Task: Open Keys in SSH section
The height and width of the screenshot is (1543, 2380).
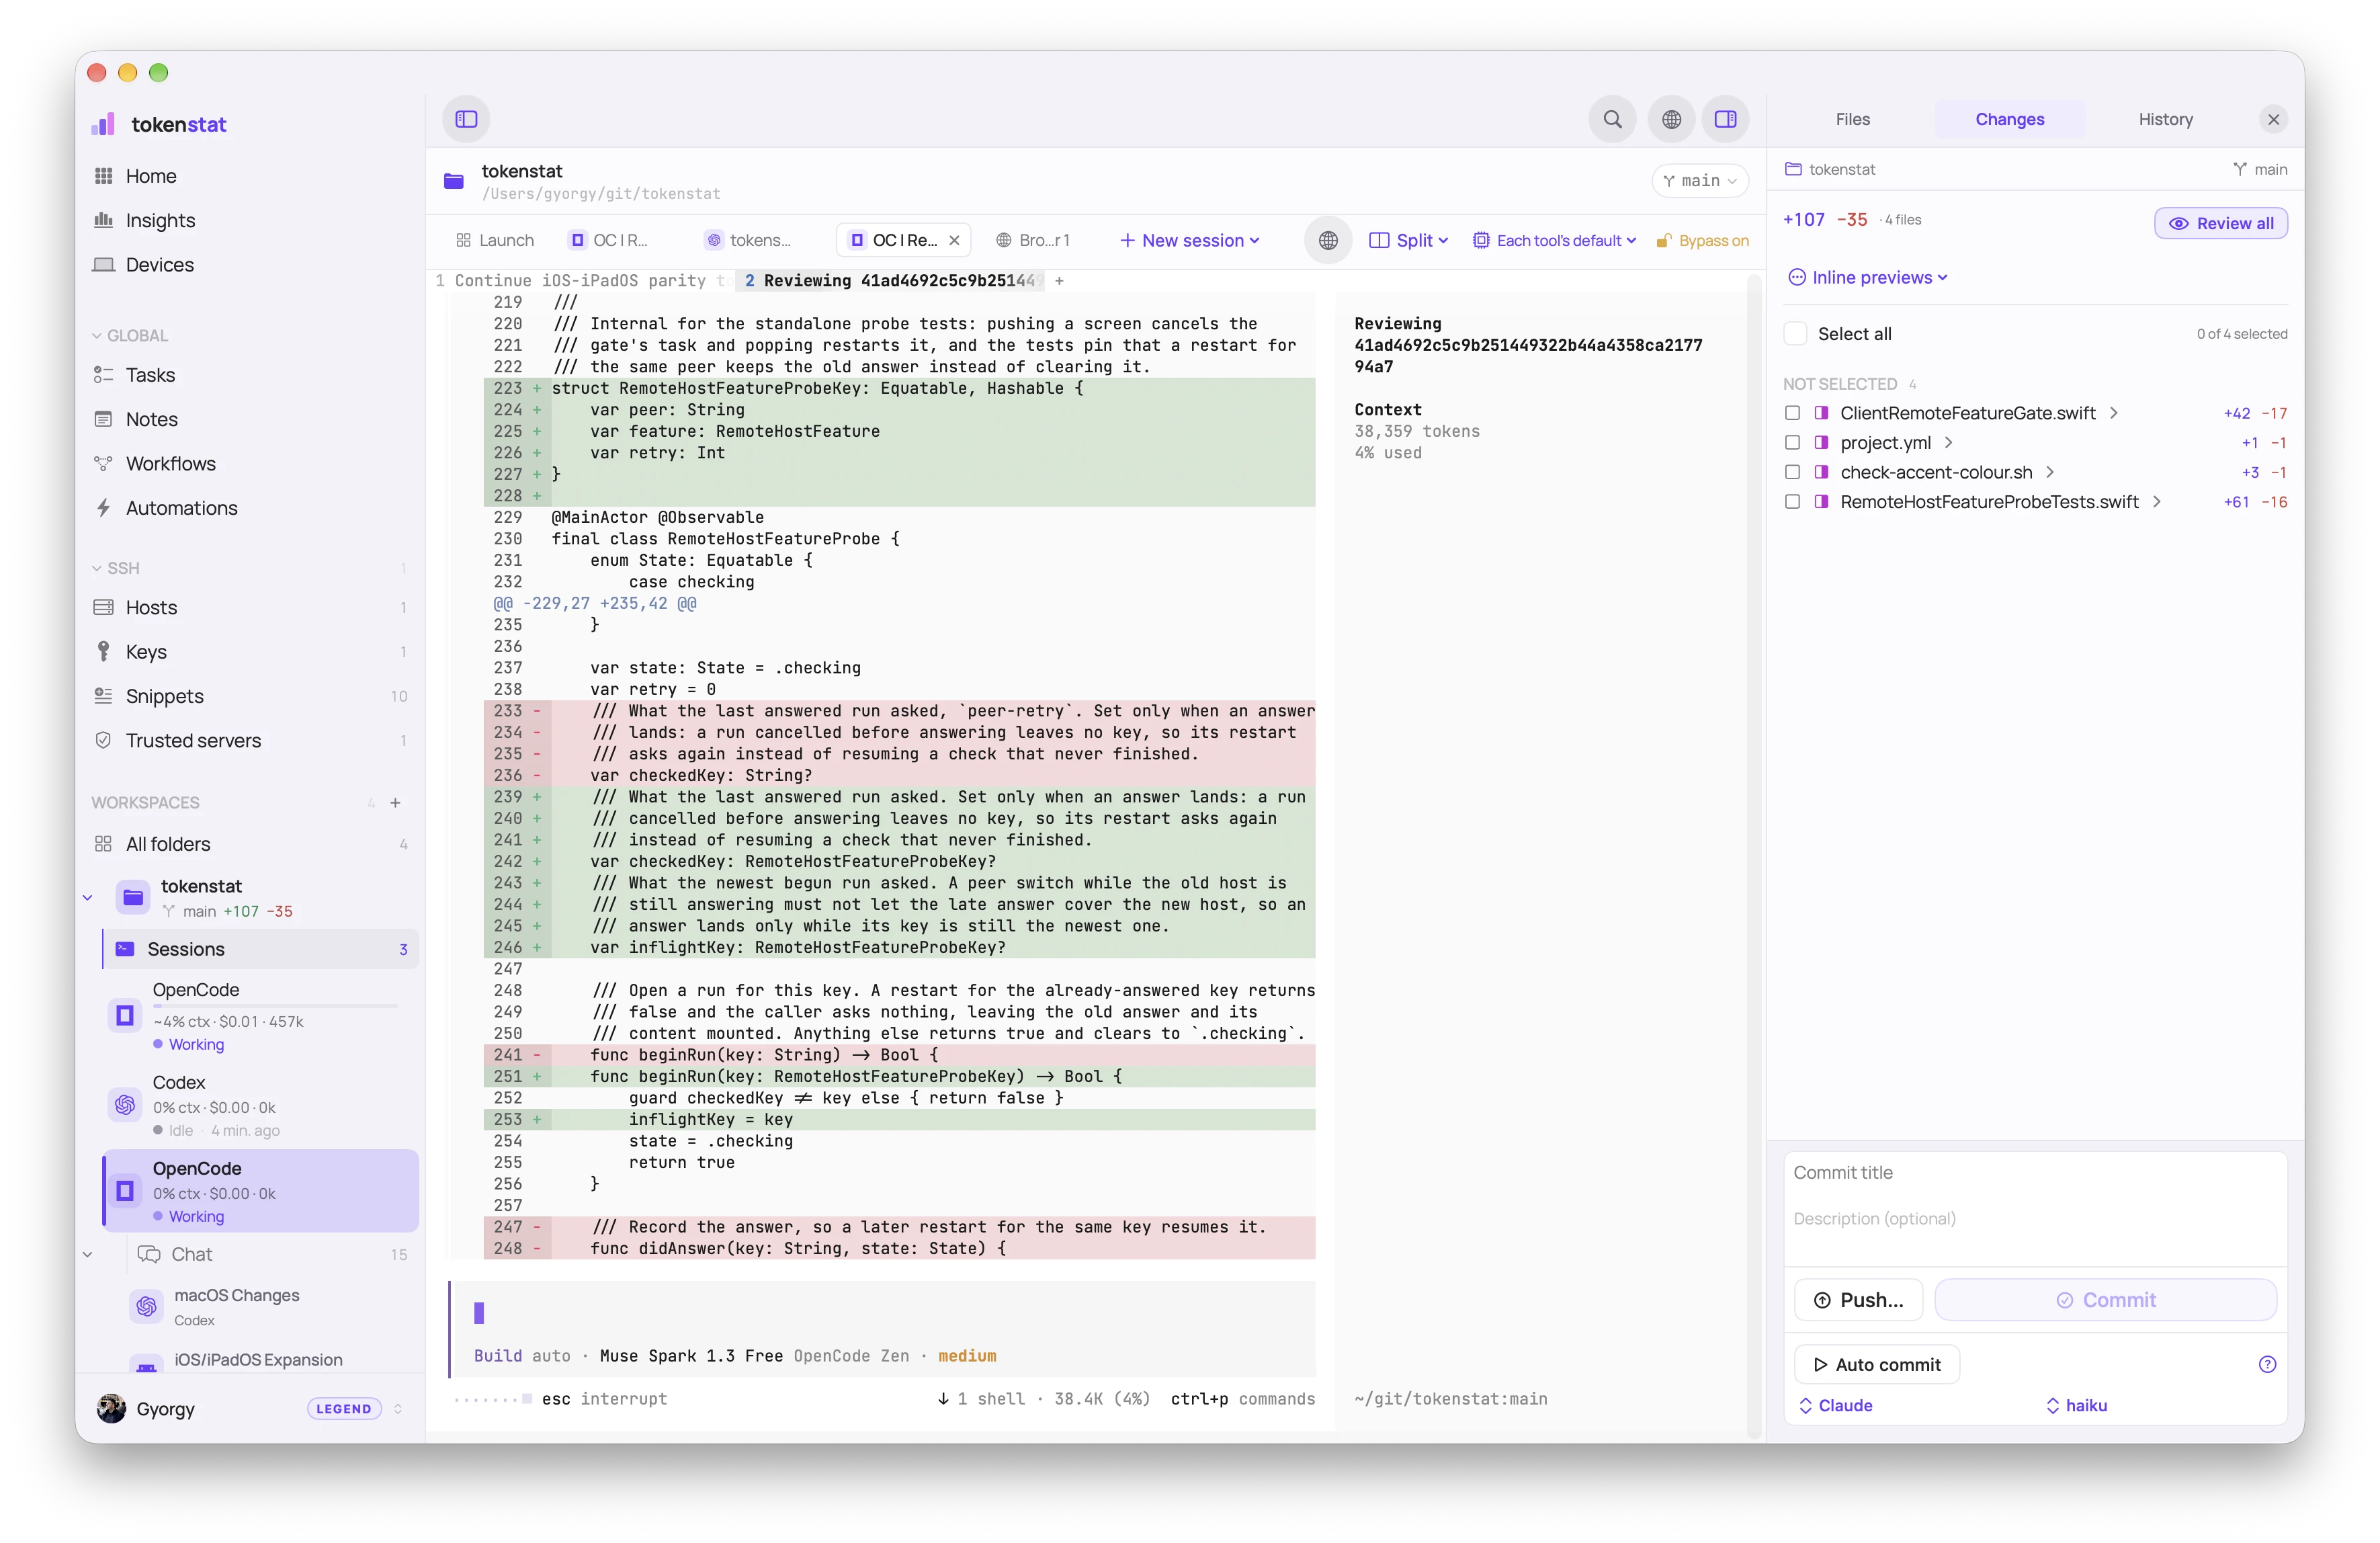Action: pos(146,652)
